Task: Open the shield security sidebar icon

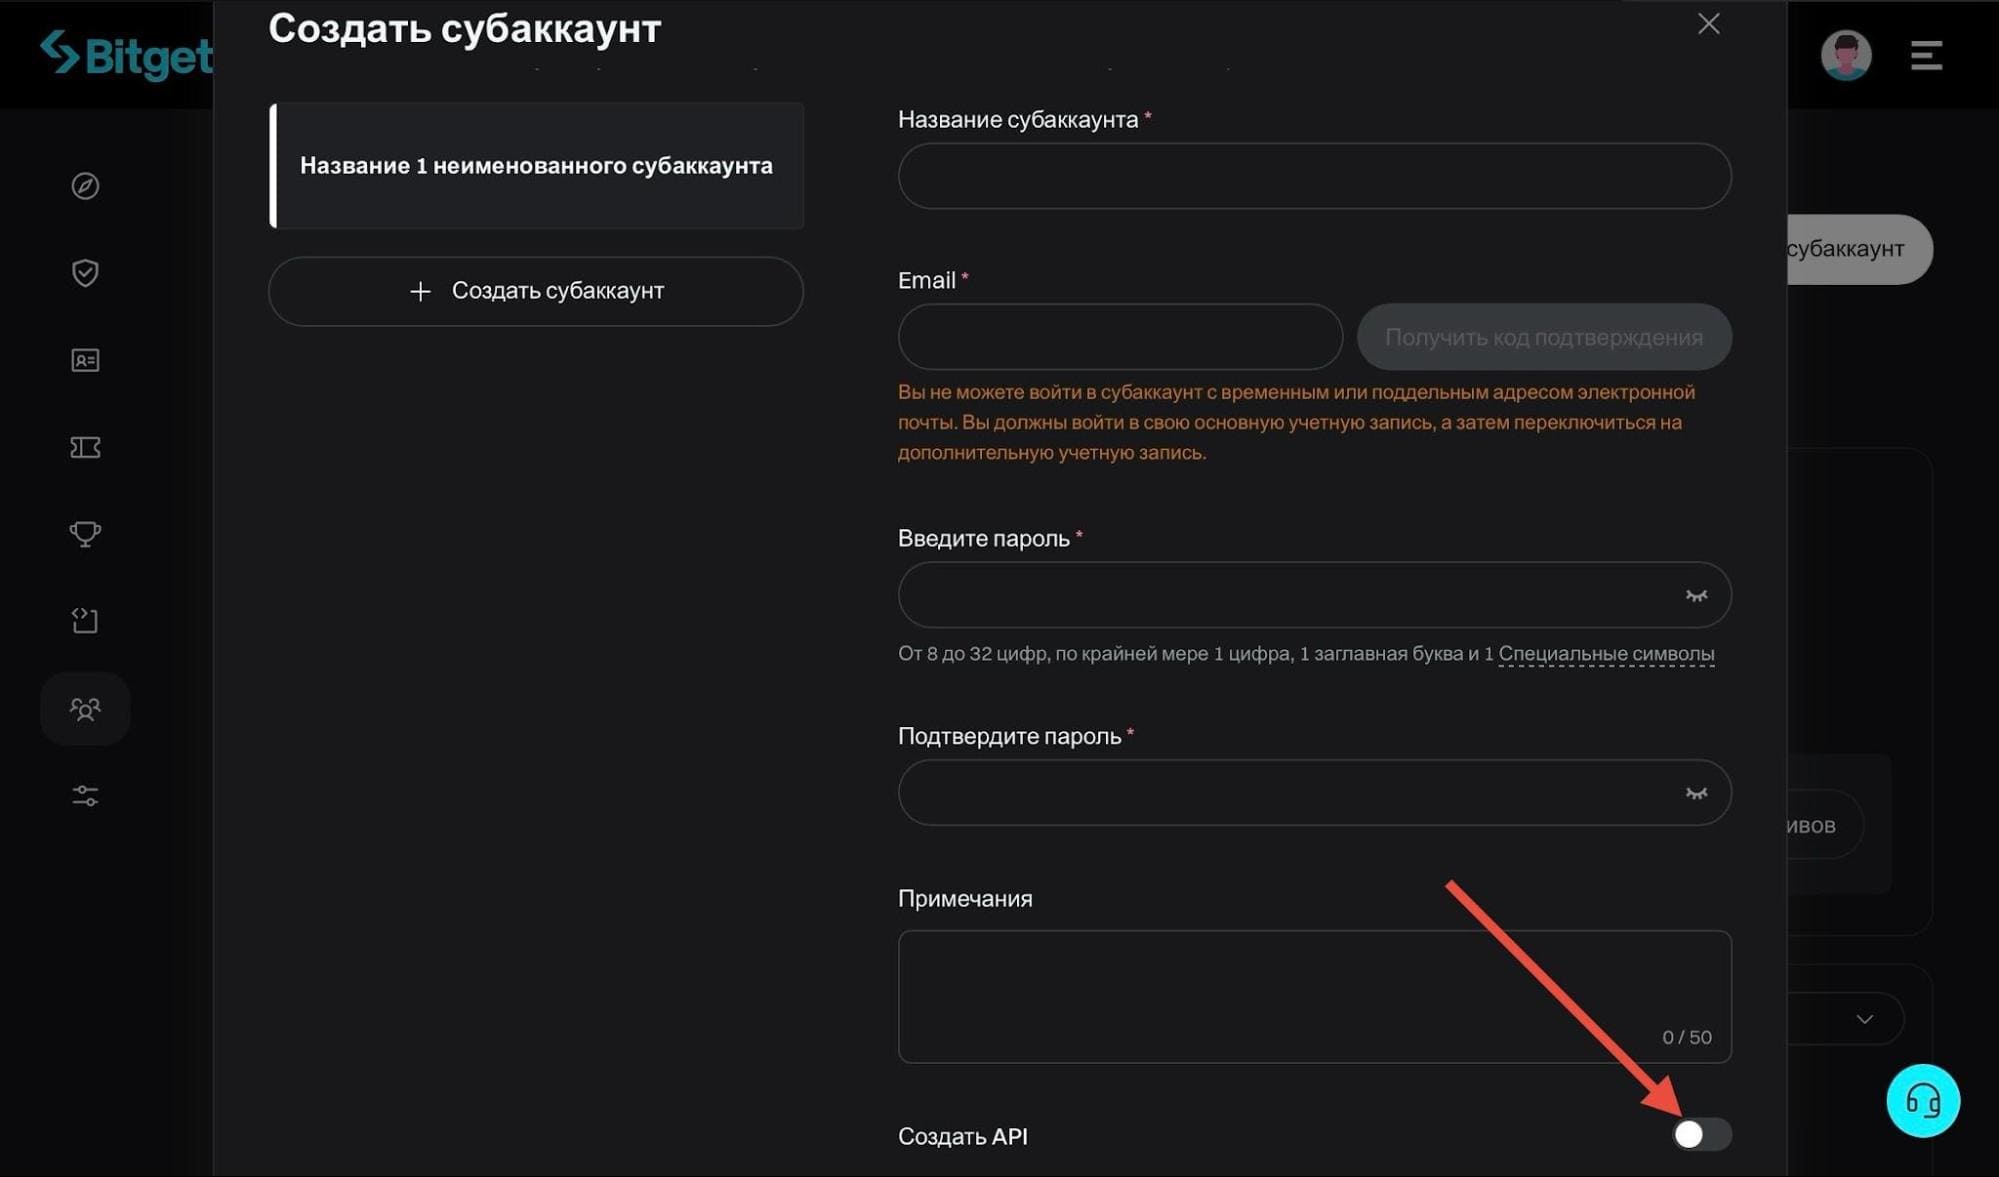Action: 85,273
